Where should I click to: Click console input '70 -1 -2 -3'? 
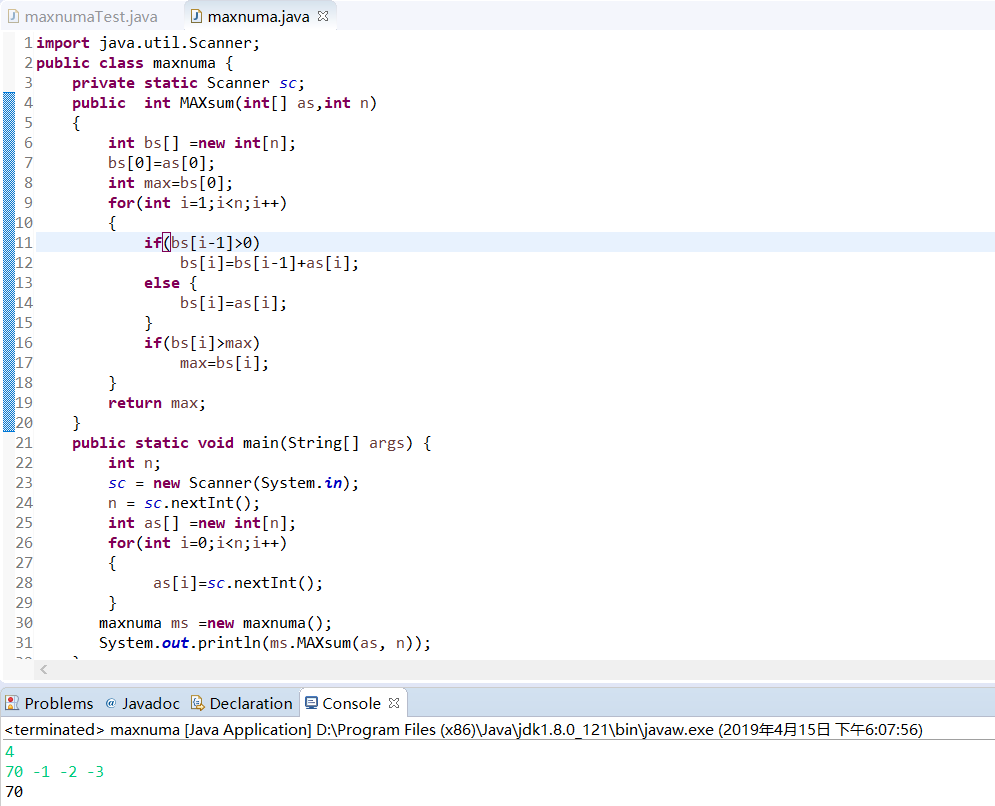[x=55, y=772]
